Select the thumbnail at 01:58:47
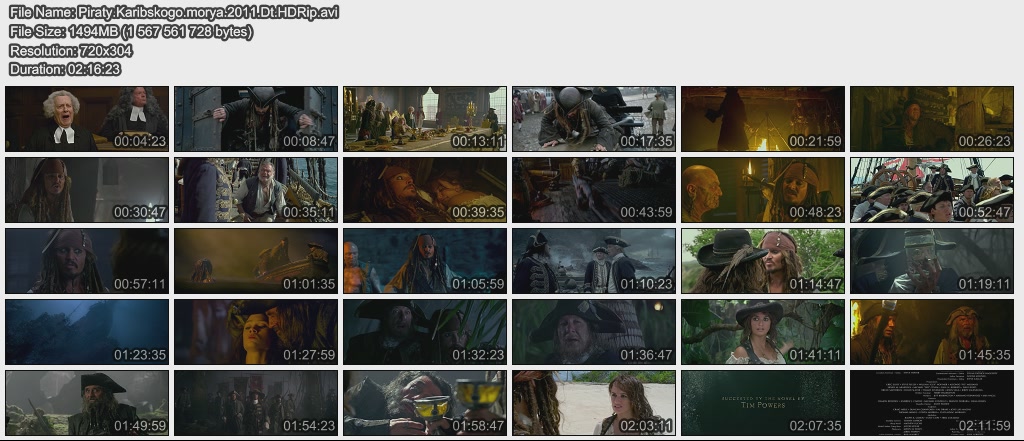Screen dimensions: 1024x441 coord(425,403)
